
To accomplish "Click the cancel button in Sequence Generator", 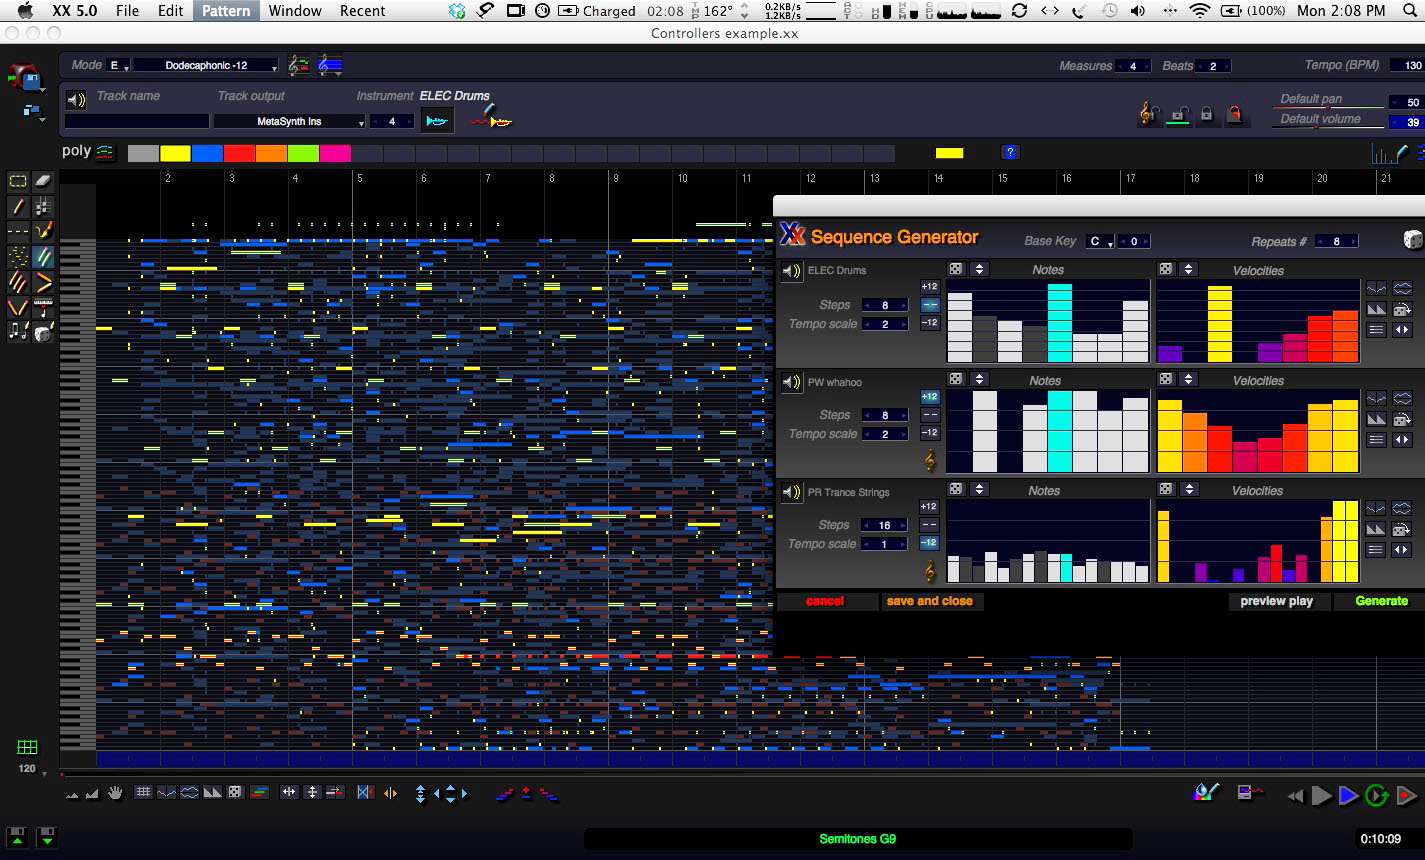I will pyautogui.click(x=825, y=601).
